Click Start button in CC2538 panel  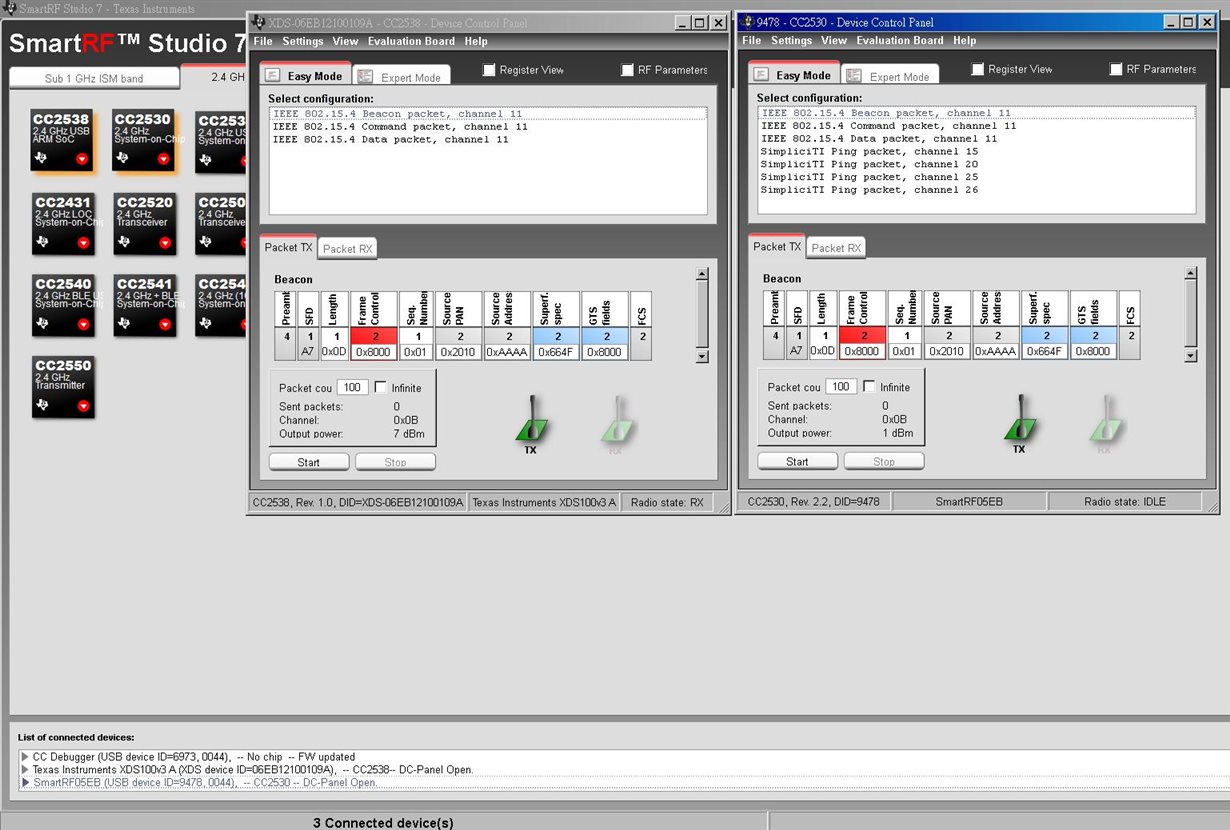tap(309, 462)
